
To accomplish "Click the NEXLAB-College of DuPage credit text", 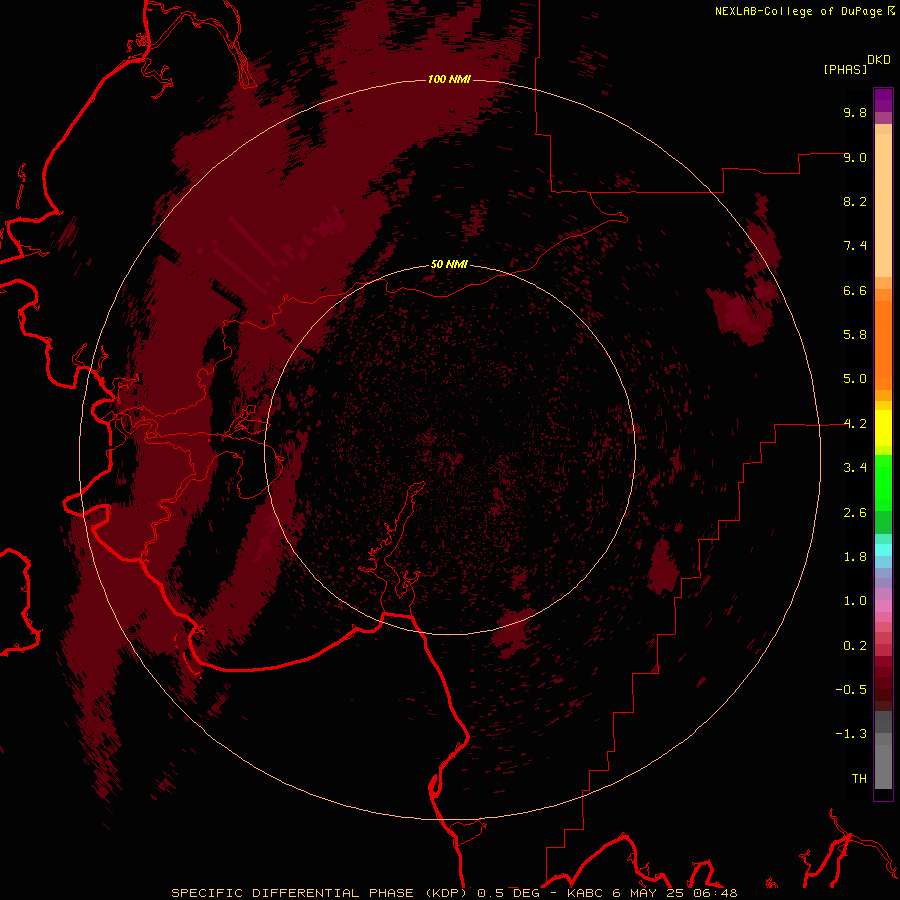I will [798, 11].
